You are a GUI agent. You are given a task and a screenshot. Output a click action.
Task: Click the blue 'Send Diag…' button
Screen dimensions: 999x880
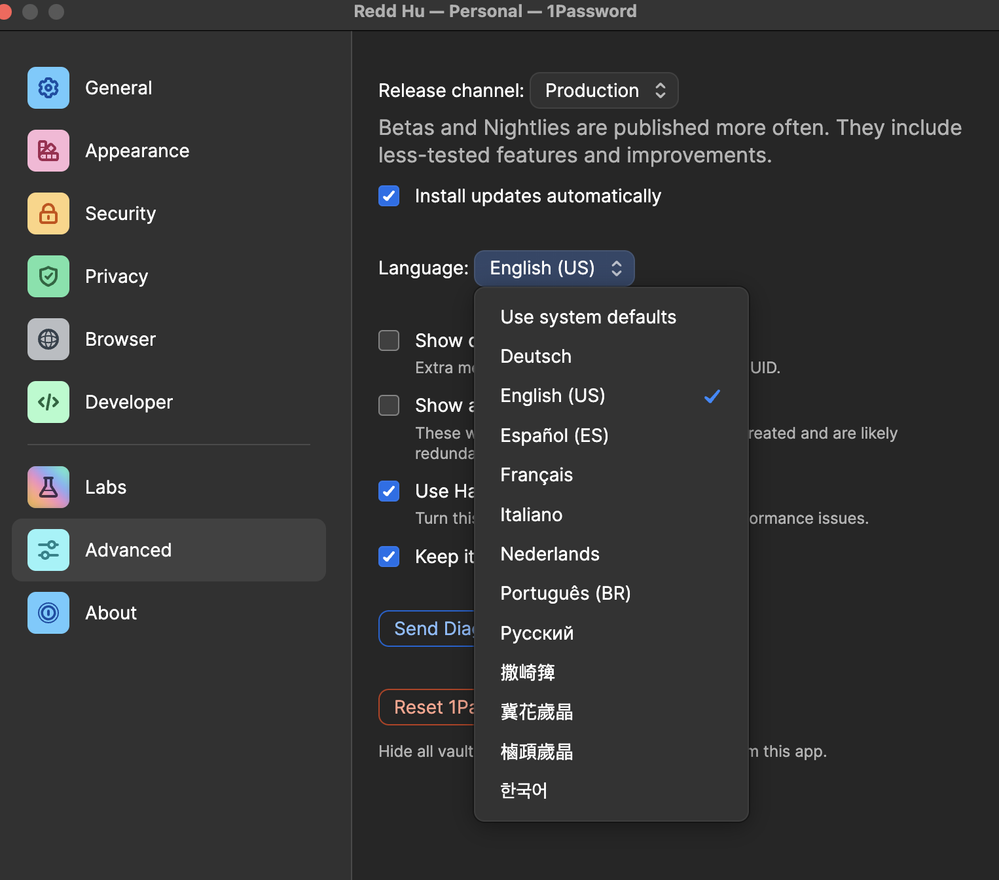click(428, 629)
